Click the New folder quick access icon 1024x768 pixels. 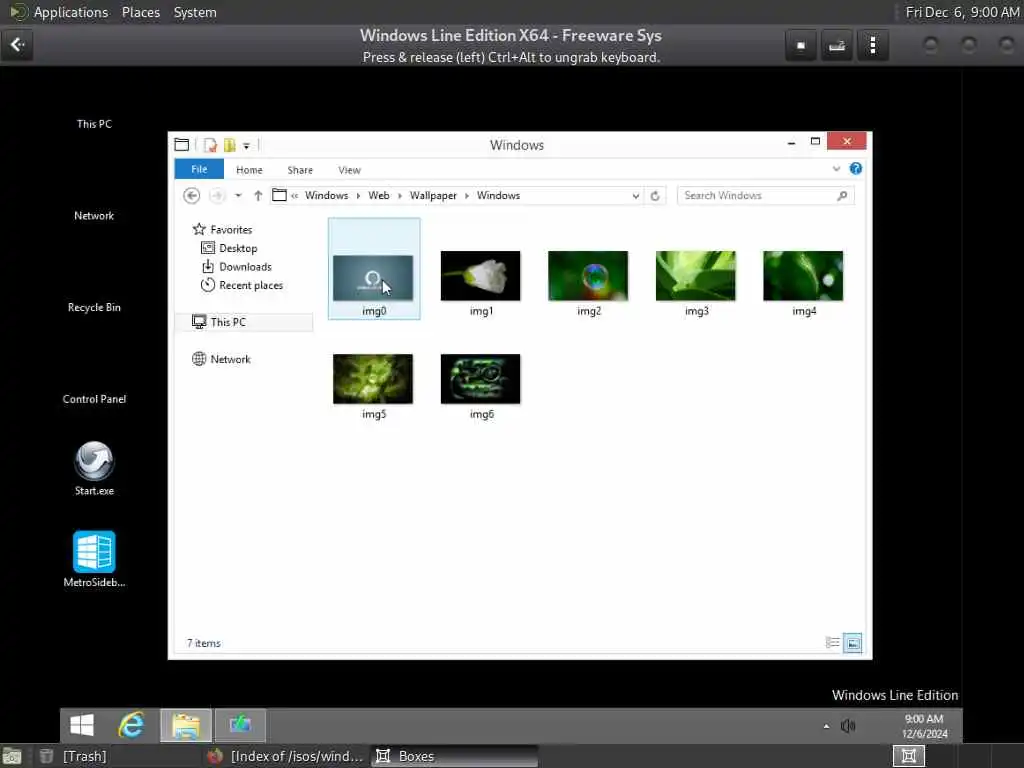click(x=230, y=145)
